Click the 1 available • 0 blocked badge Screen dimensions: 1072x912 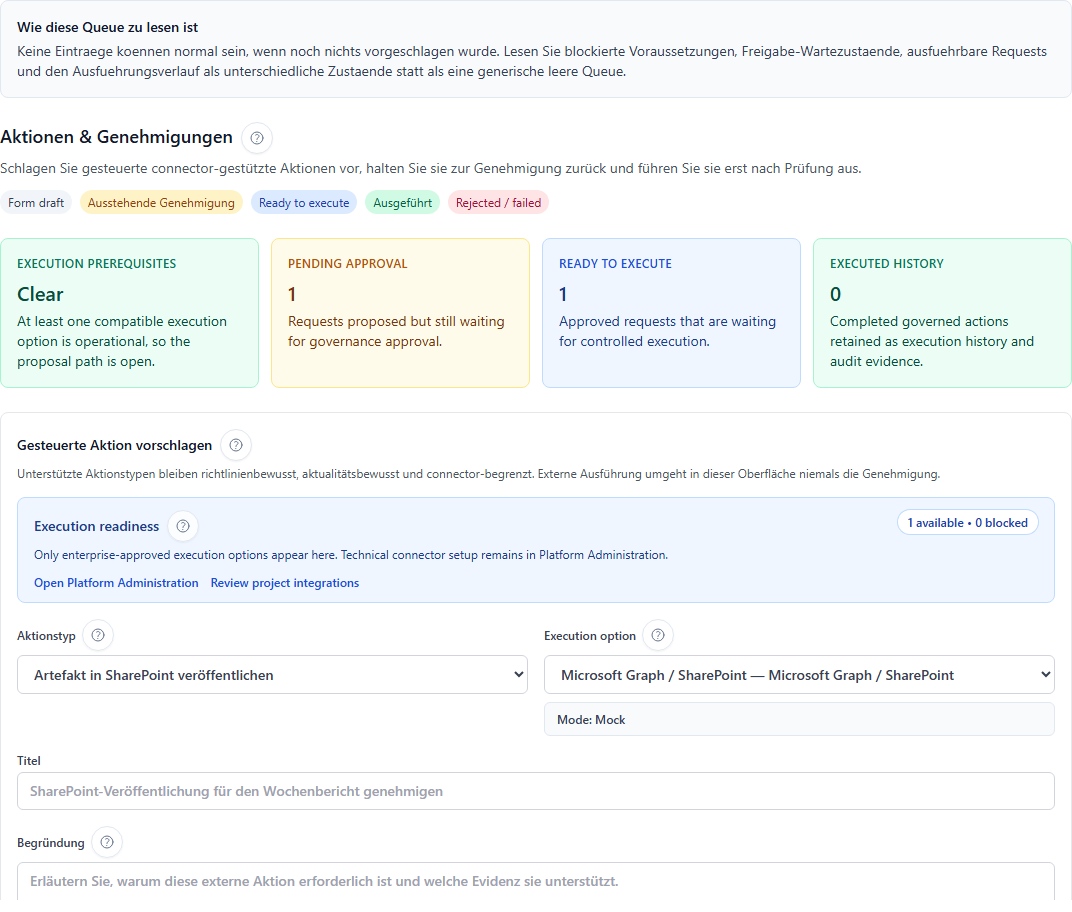pyautogui.click(x=967, y=523)
